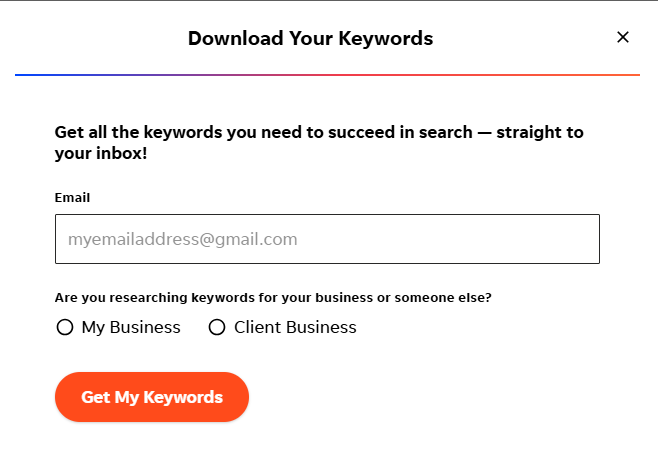Submit the form with the orange button
This screenshot has width=658, height=465.
coord(152,397)
